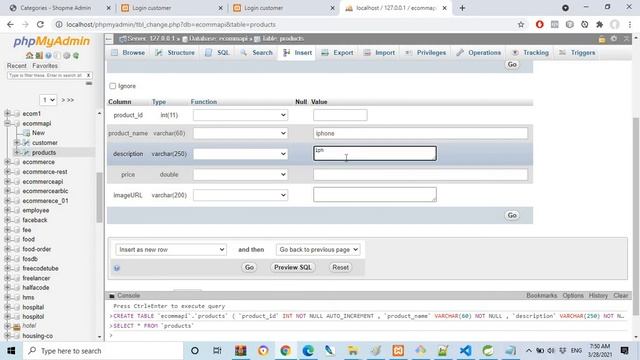
Task: Expand the customer table node
Action: [17, 142]
